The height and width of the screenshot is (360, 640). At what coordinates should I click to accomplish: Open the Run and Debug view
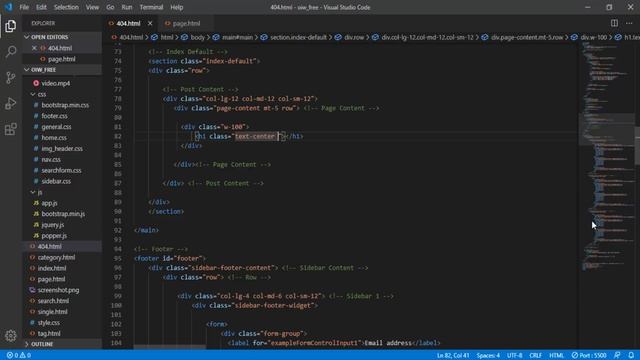(11, 103)
